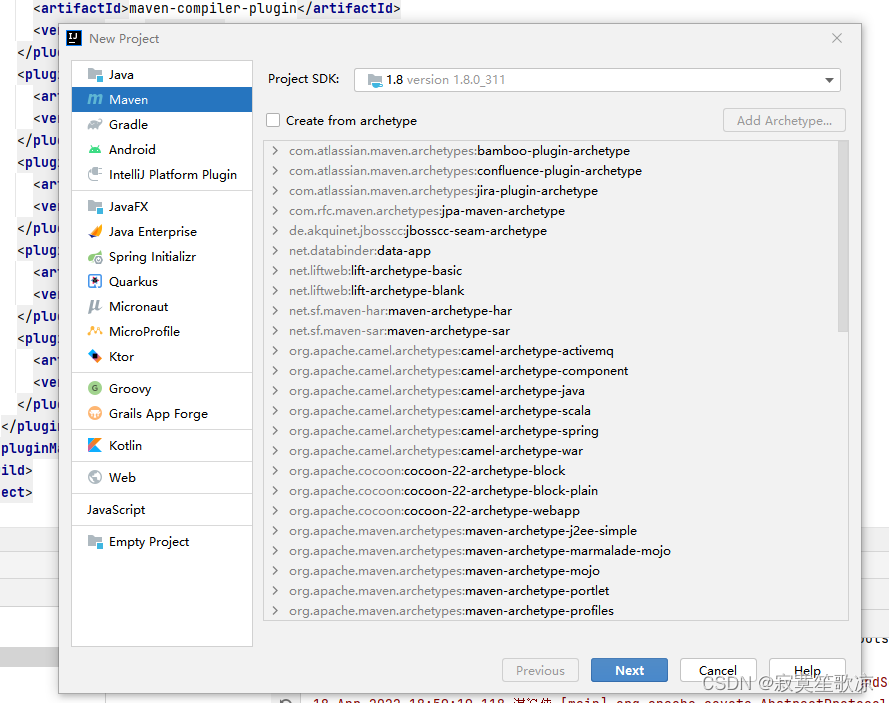The width and height of the screenshot is (889, 703).
Task: Click the SDK folder icon in the Project SDK field
Action: click(x=375, y=80)
